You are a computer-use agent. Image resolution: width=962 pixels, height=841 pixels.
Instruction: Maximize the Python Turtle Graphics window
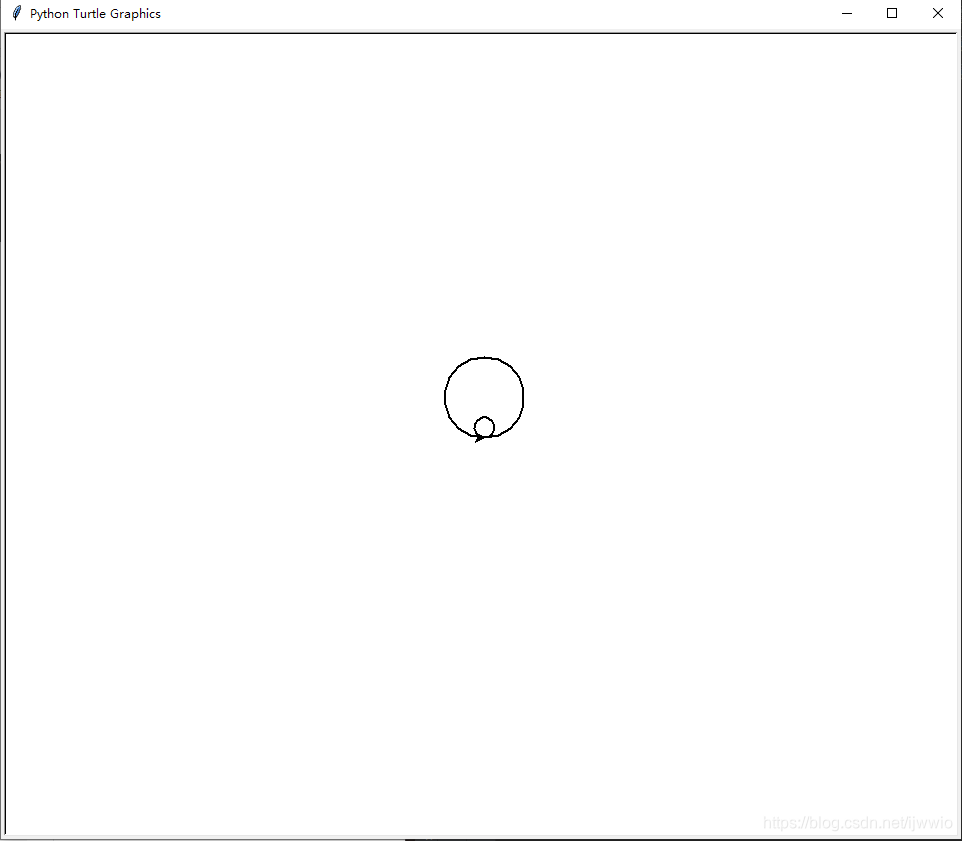click(x=892, y=13)
